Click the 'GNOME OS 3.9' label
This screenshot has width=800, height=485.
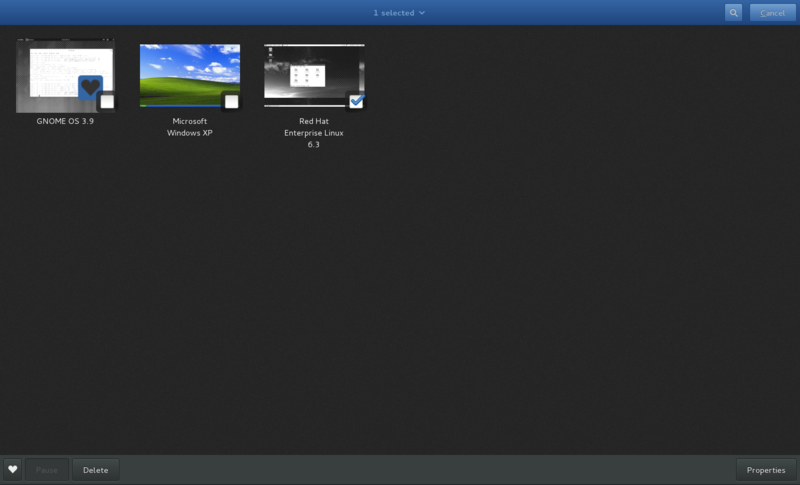[65, 121]
